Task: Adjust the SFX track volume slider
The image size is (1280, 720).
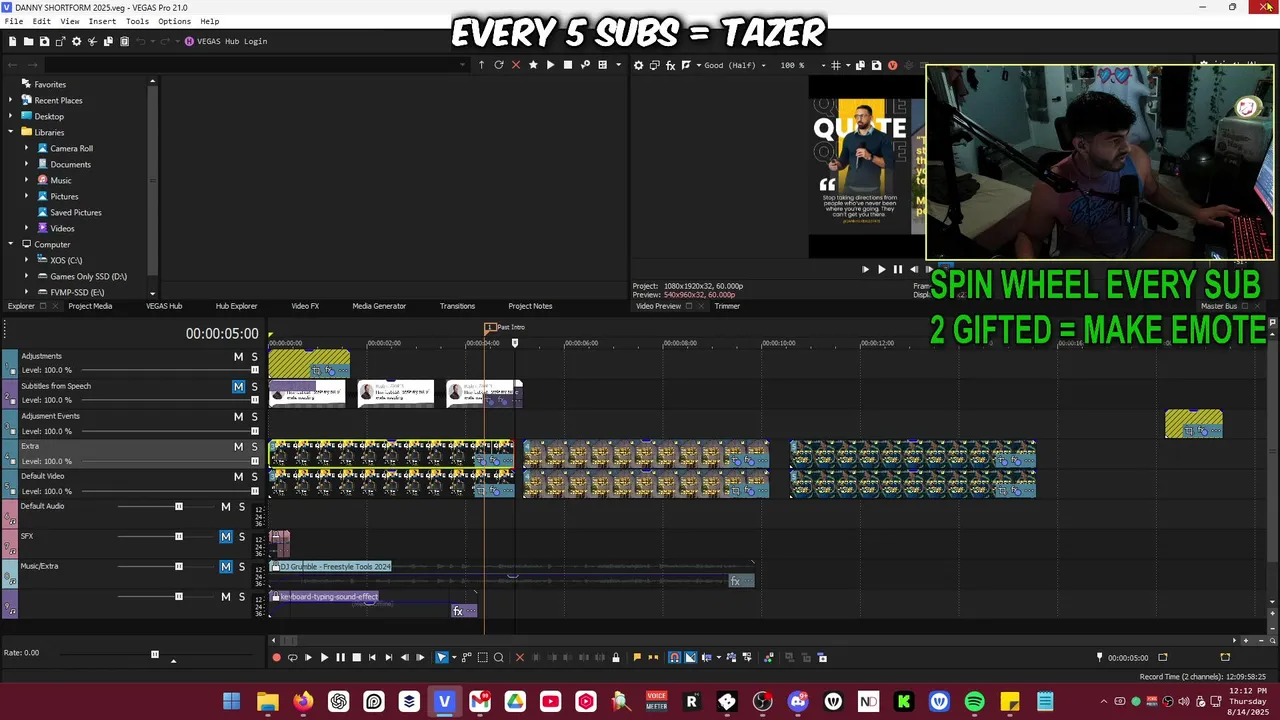Action: (x=179, y=537)
